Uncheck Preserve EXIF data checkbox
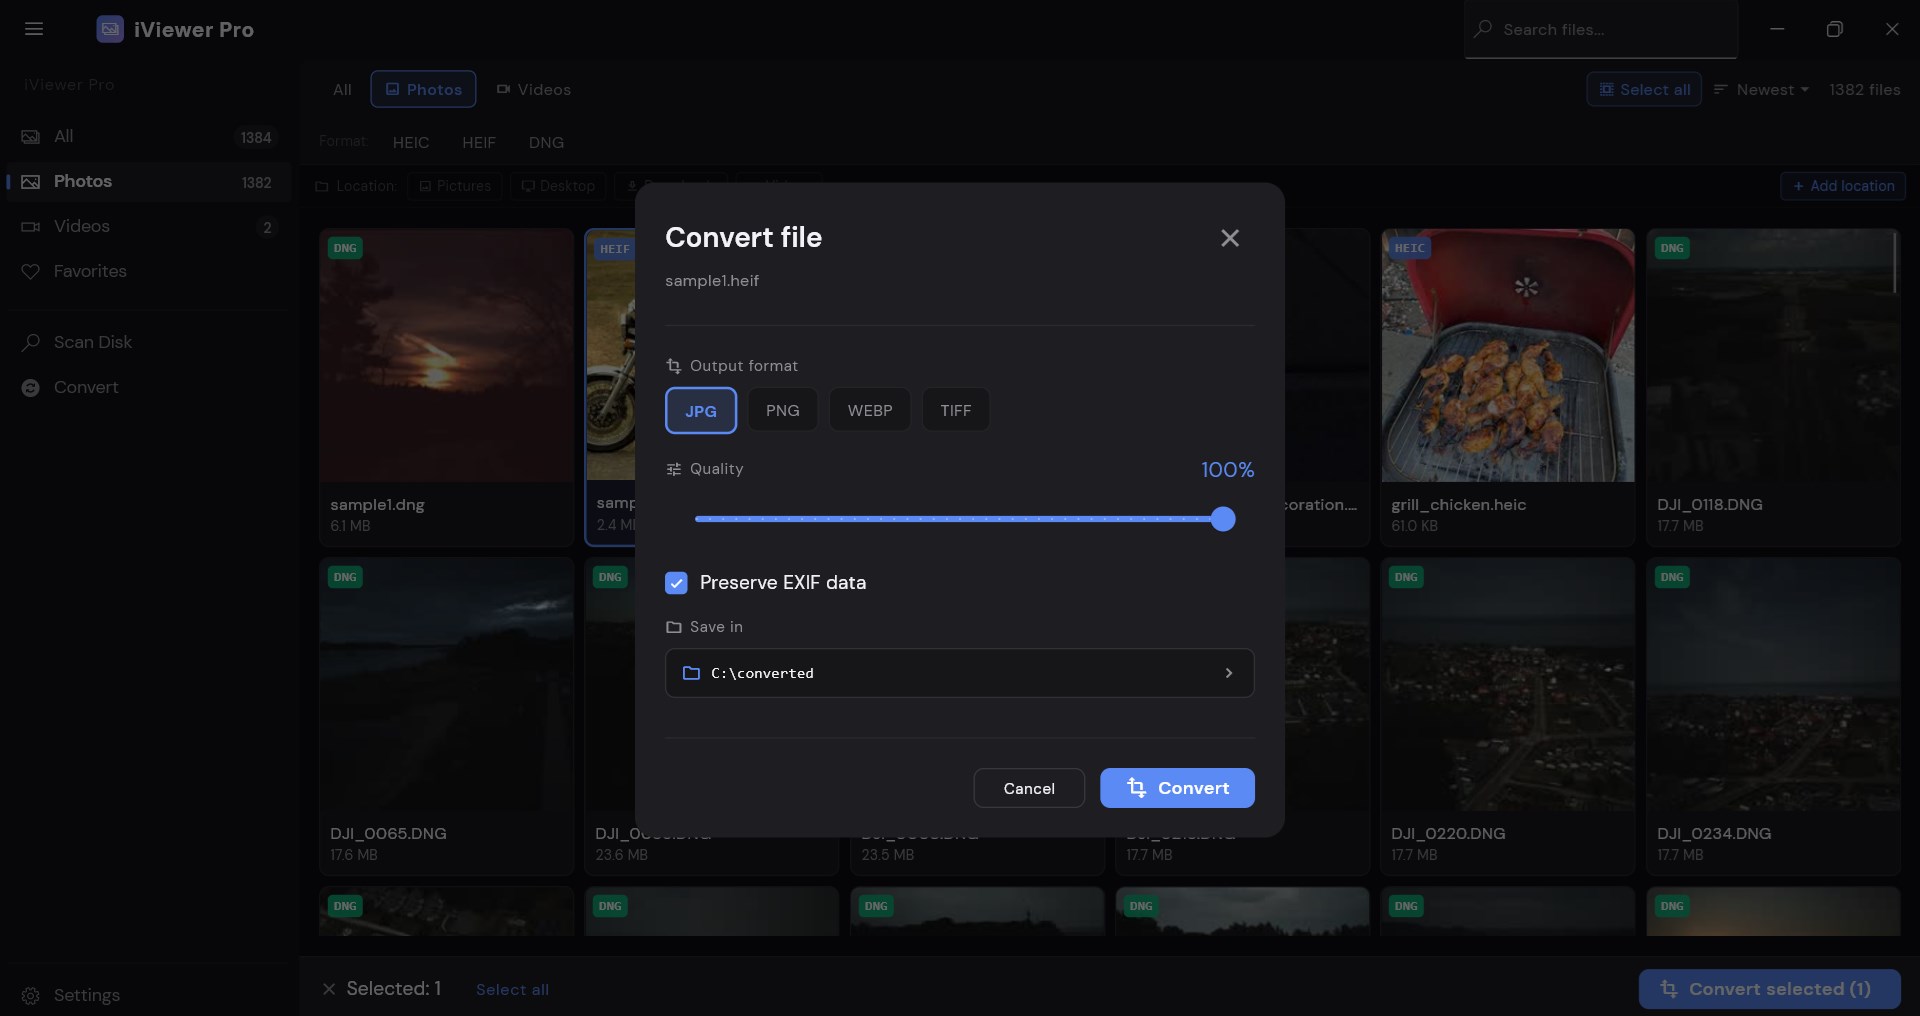Image resolution: width=1920 pixels, height=1016 pixels. click(x=676, y=583)
